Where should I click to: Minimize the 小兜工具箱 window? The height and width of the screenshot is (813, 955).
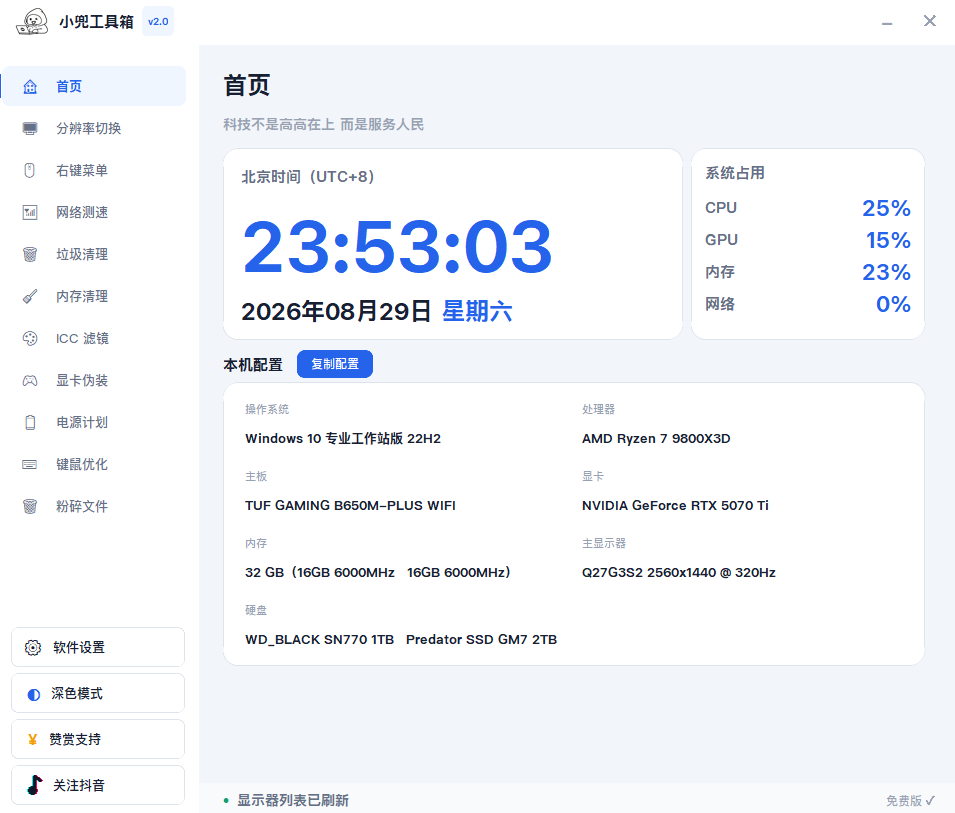click(x=887, y=23)
